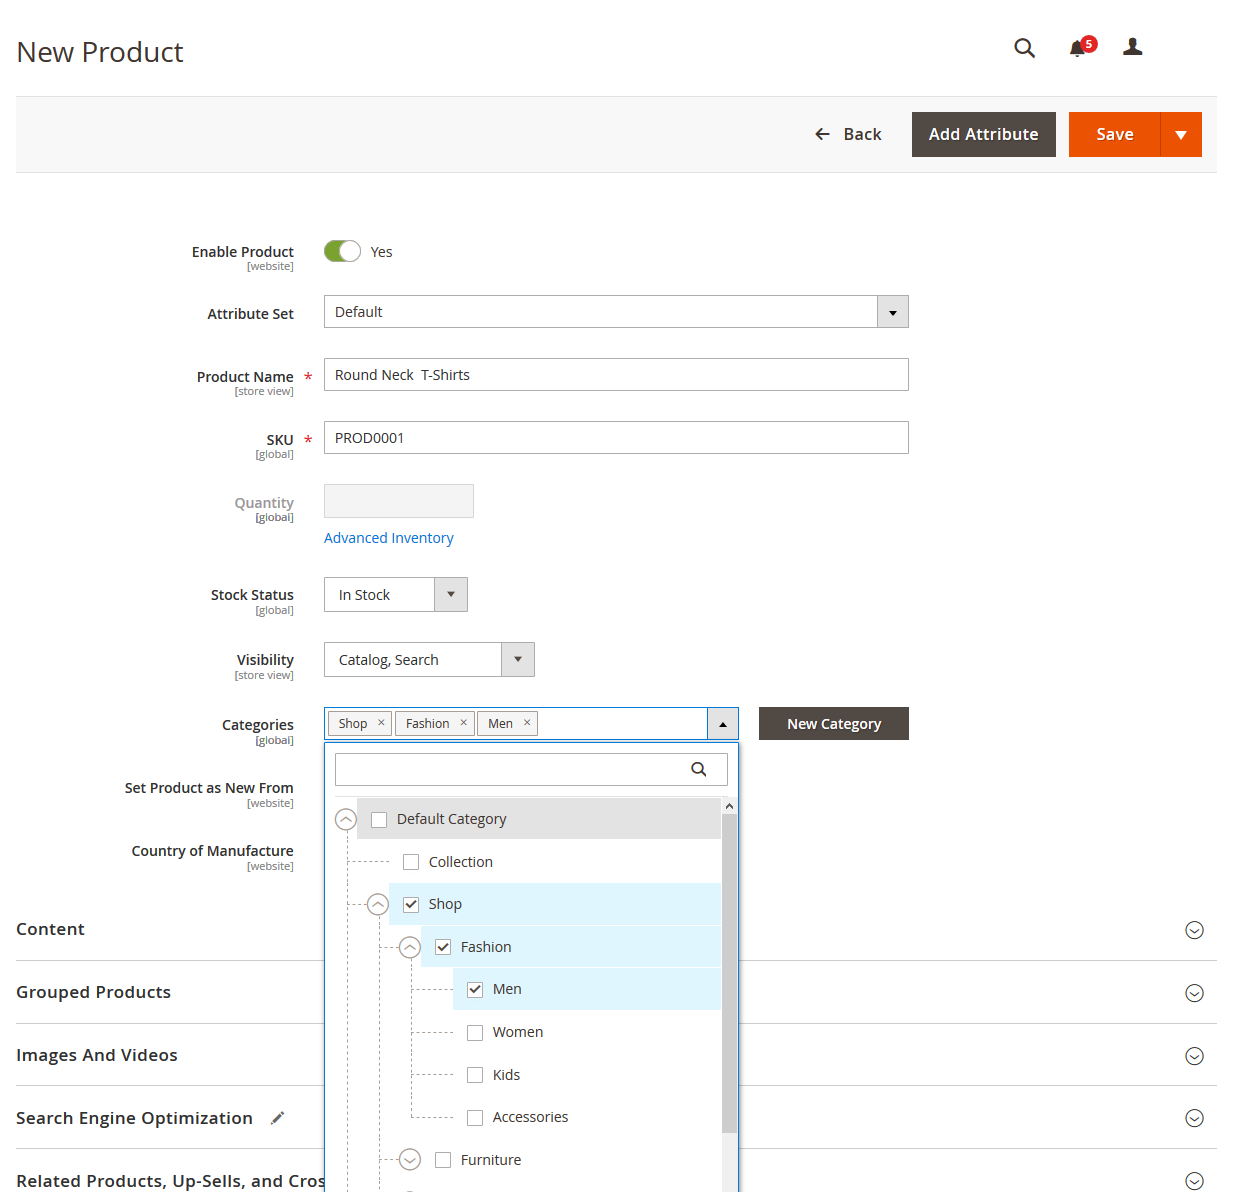Click the category search input field
Image resolution: width=1247 pixels, height=1192 pixels.
click(531, 769)
